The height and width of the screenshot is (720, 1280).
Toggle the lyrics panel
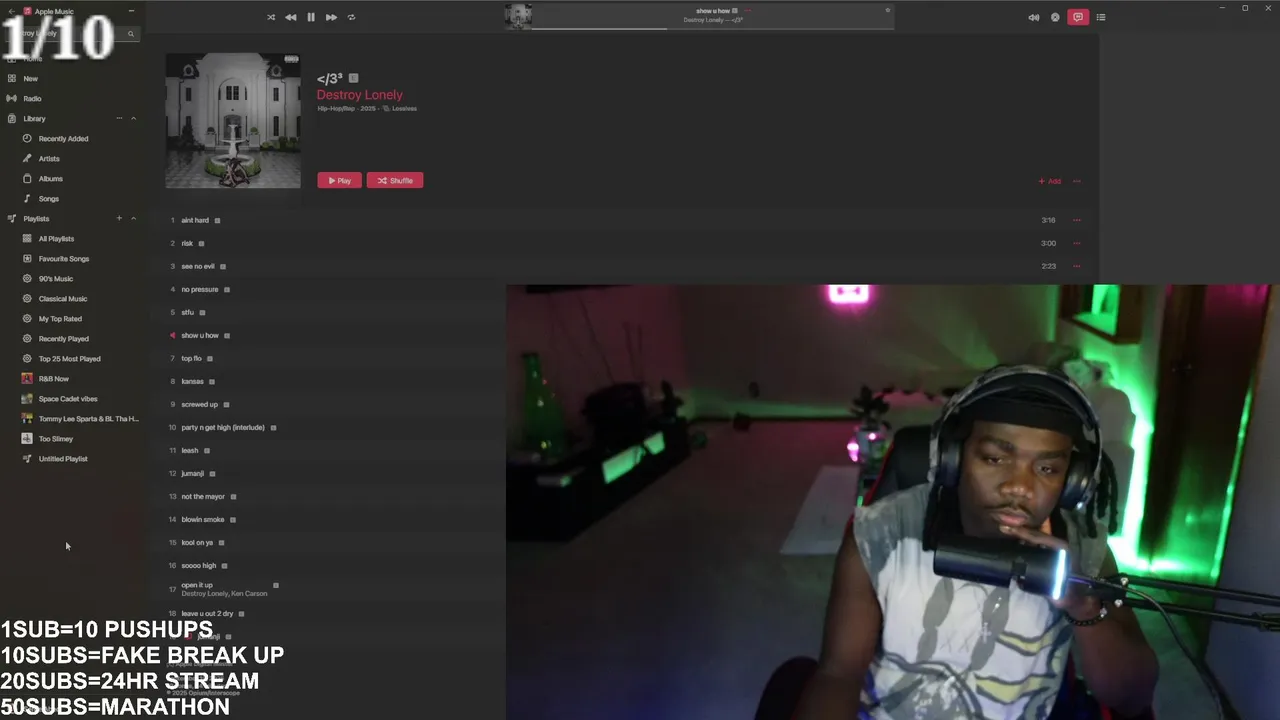click(x=1077, y=17)
